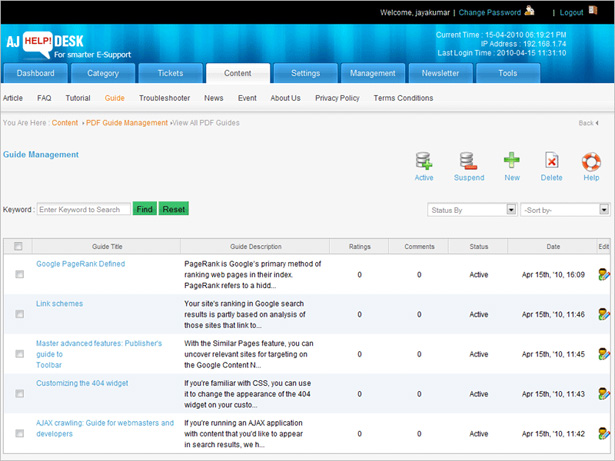Click the Content breadcrumb link
Screen dimensions: 615x461
coord(65,123)
